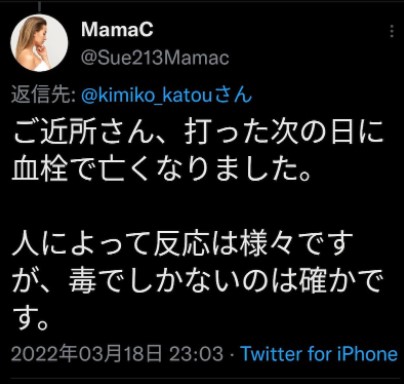Open the 2022年03月18日 date stamp
Screen dimensions: 404x384
(x=87, y=354)
